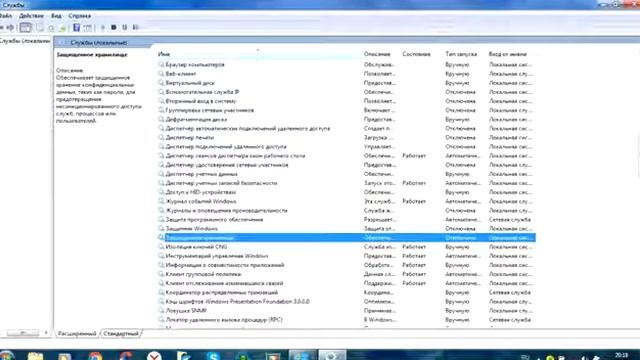Select Диспетчер учетных данных
The height and width of the screenshot is (360, 640).
[346, 174]
